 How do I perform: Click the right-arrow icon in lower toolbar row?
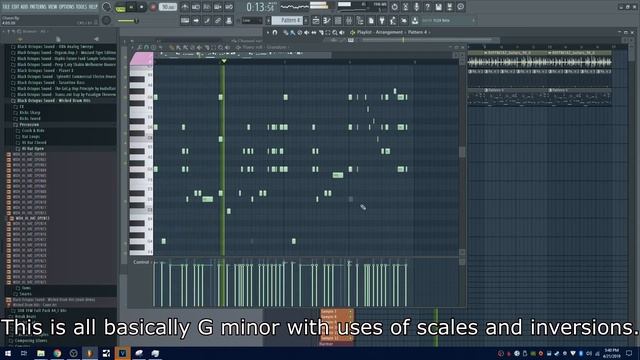point(196,20)
